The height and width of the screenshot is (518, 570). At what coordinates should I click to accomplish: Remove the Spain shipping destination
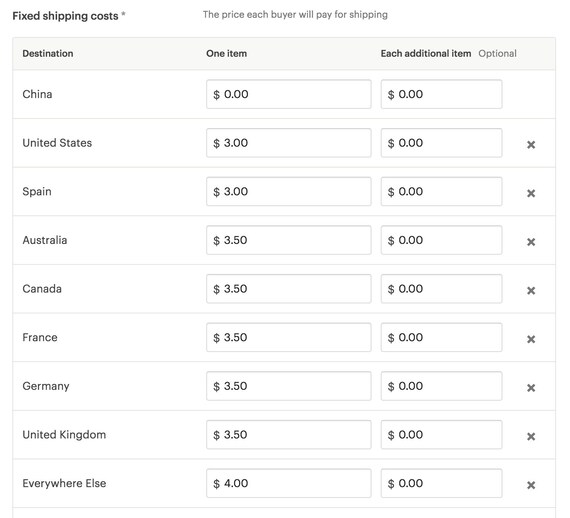coord(531,193)
